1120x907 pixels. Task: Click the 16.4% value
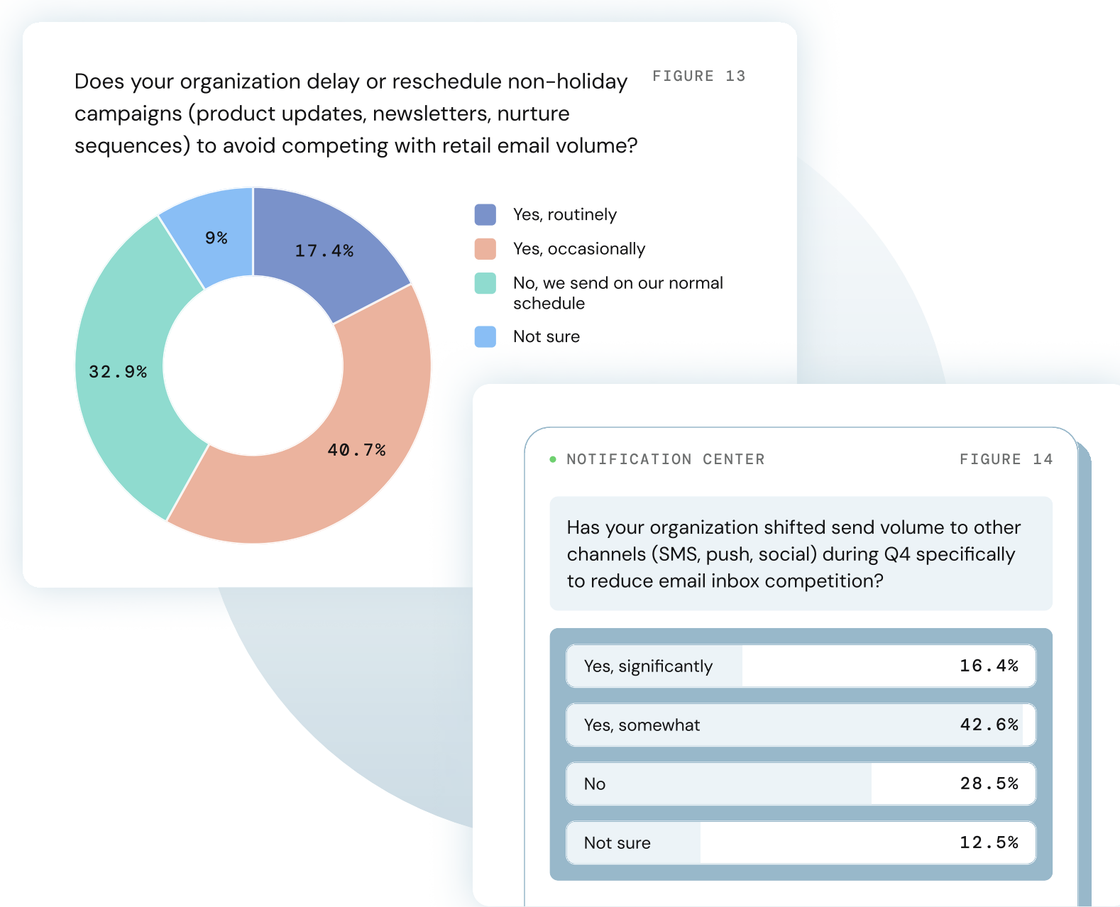click(989, 666)
